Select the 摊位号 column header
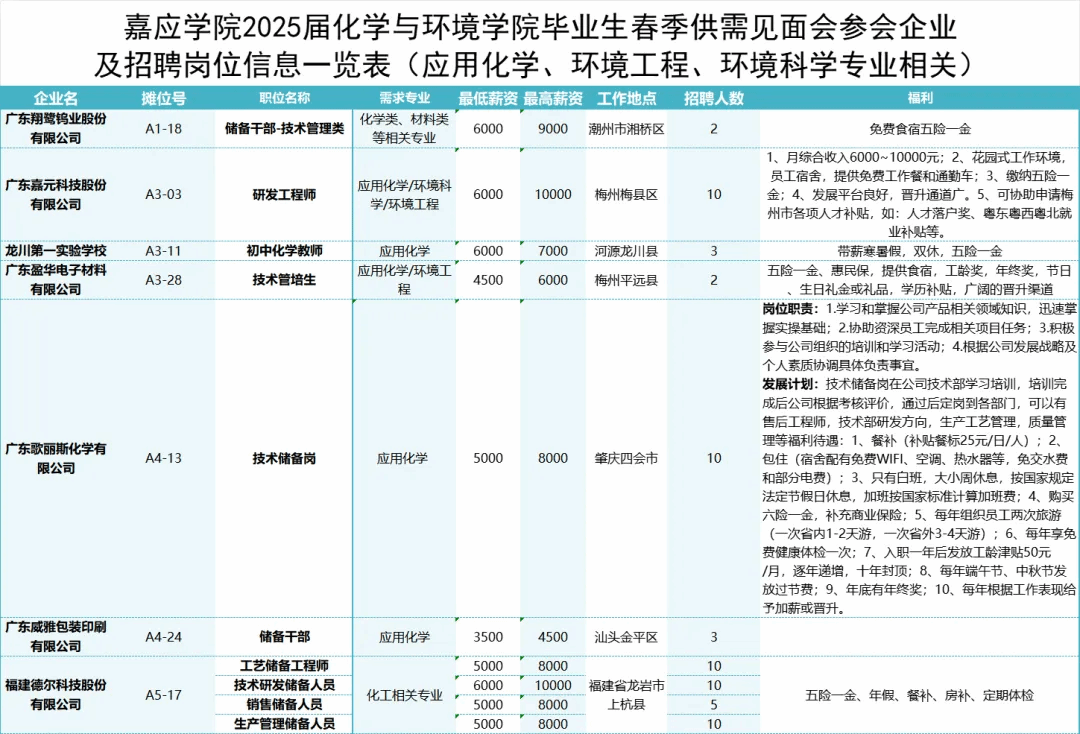 163,99
